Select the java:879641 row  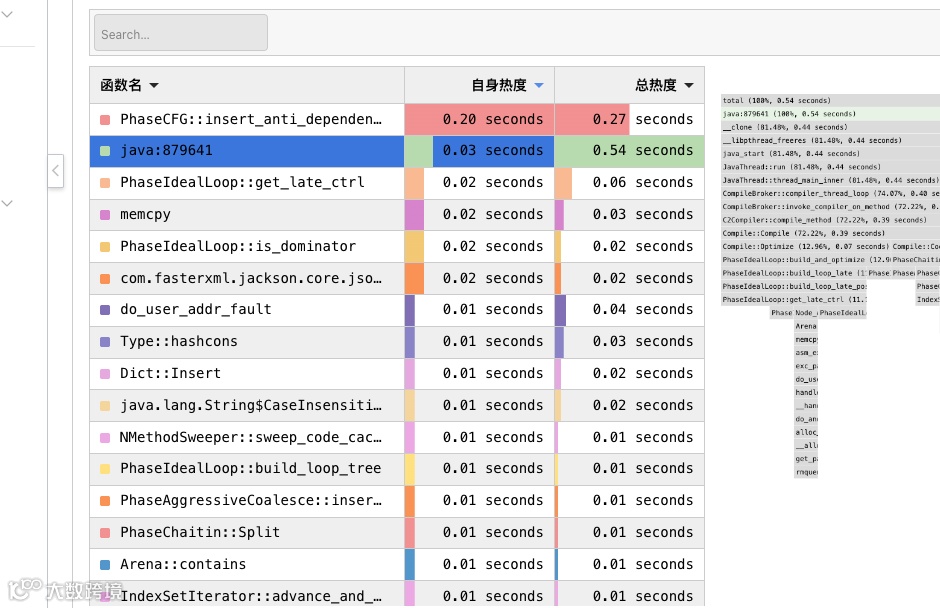click(x=397, y=151)
